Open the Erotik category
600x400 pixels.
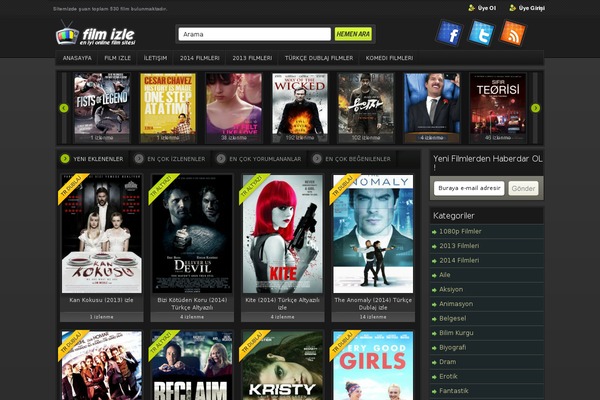[x=487, y=377]
